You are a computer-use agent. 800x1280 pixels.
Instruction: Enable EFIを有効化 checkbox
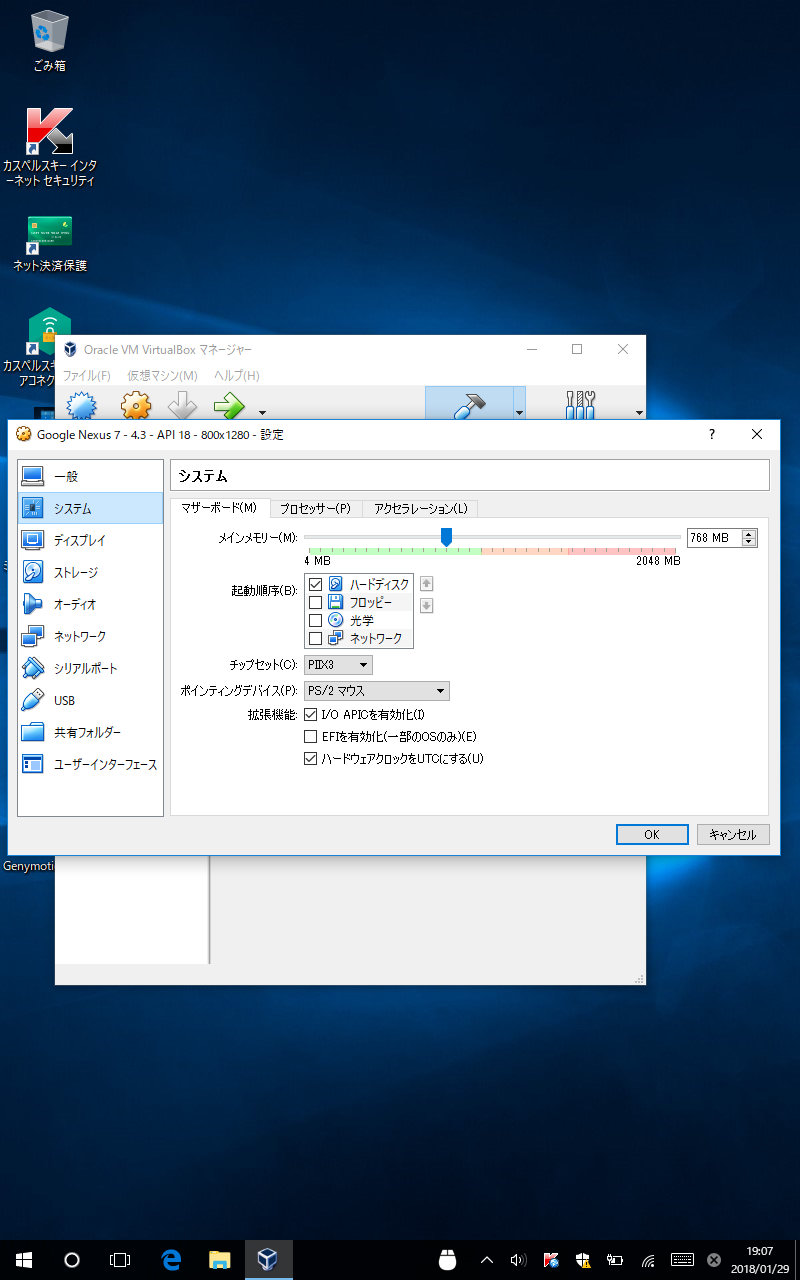(x=310, y=737)
